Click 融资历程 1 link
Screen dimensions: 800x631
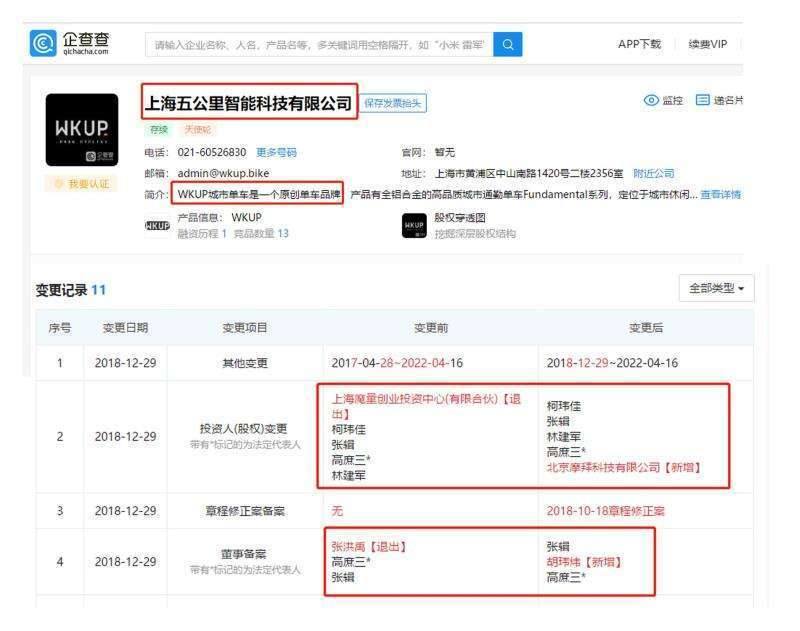202,234
